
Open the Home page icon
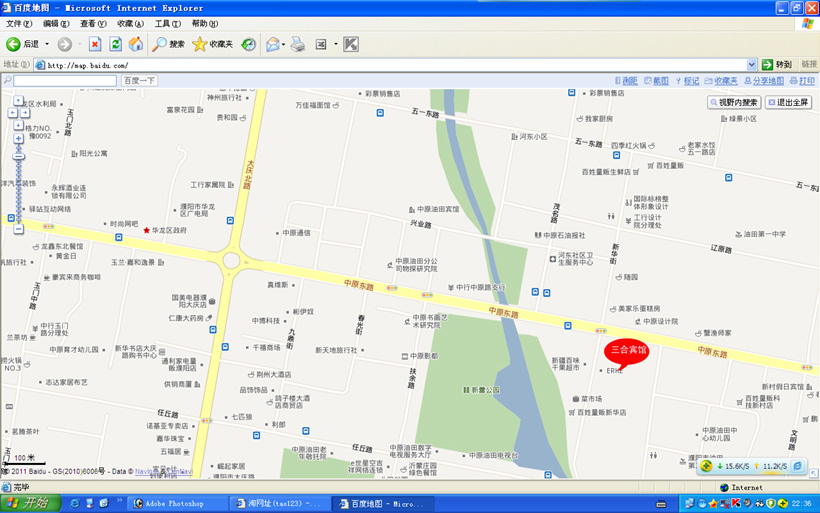coord(136,44)
